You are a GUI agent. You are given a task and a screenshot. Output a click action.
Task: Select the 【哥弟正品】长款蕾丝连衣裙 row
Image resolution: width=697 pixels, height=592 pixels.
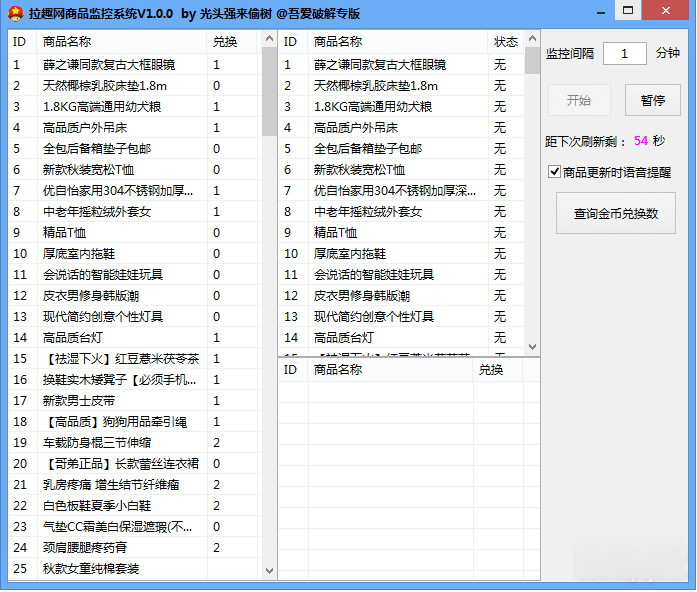[x=121, y=464]
